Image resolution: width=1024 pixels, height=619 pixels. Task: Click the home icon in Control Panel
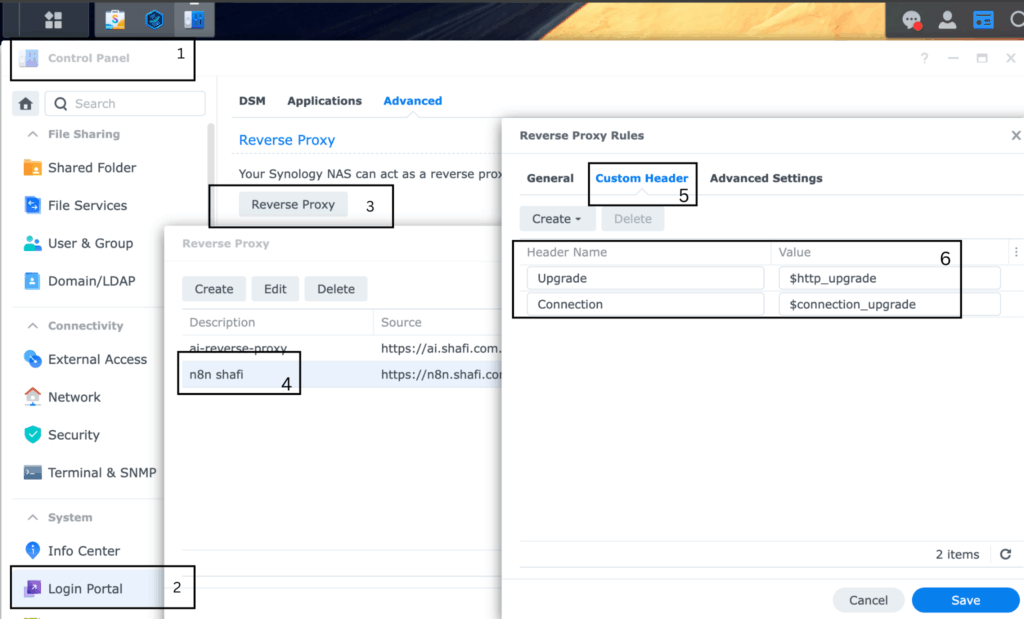point(27,104)
